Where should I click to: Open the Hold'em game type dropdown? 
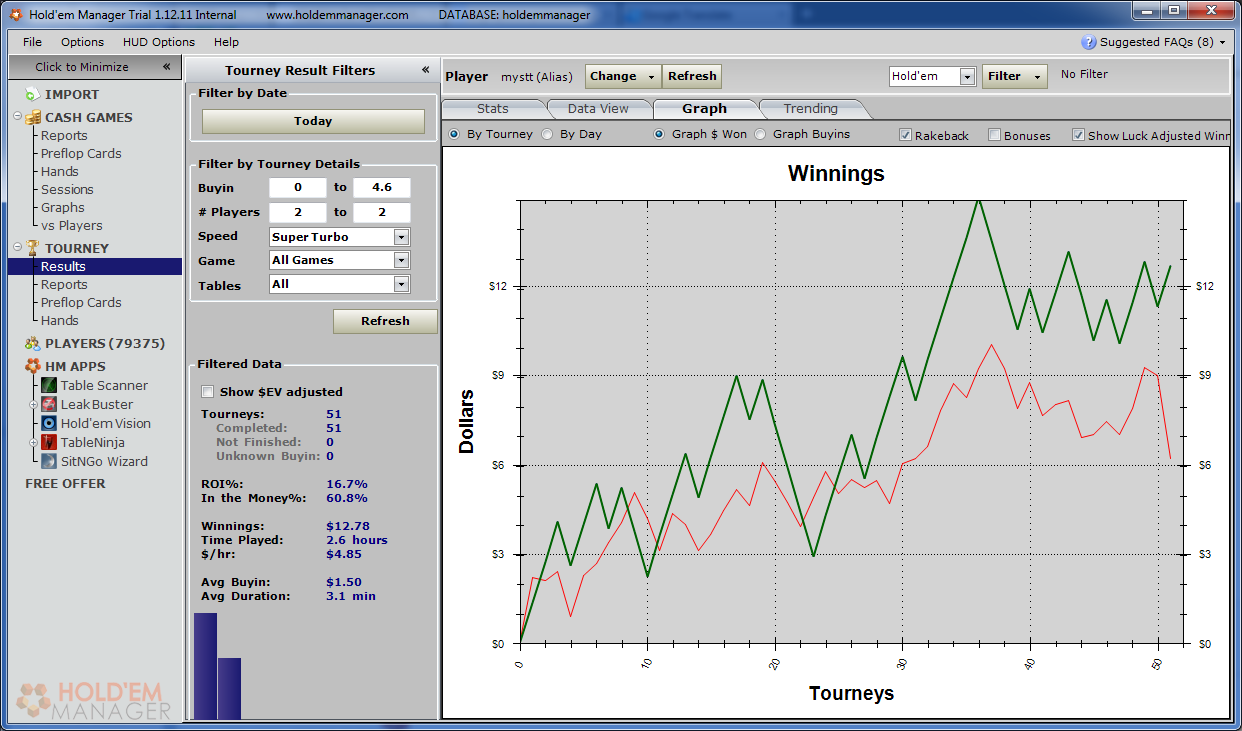pyautogui.click(x=967, y=77)
